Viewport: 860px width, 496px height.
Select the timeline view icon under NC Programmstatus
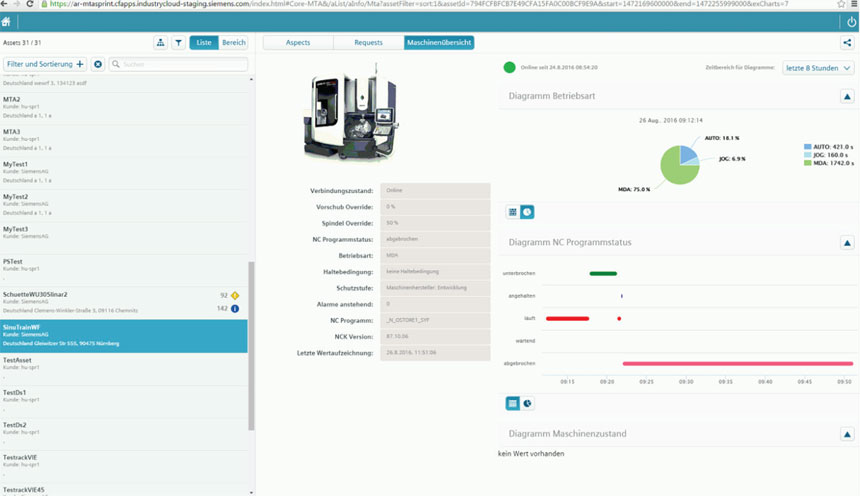point(513,403)
